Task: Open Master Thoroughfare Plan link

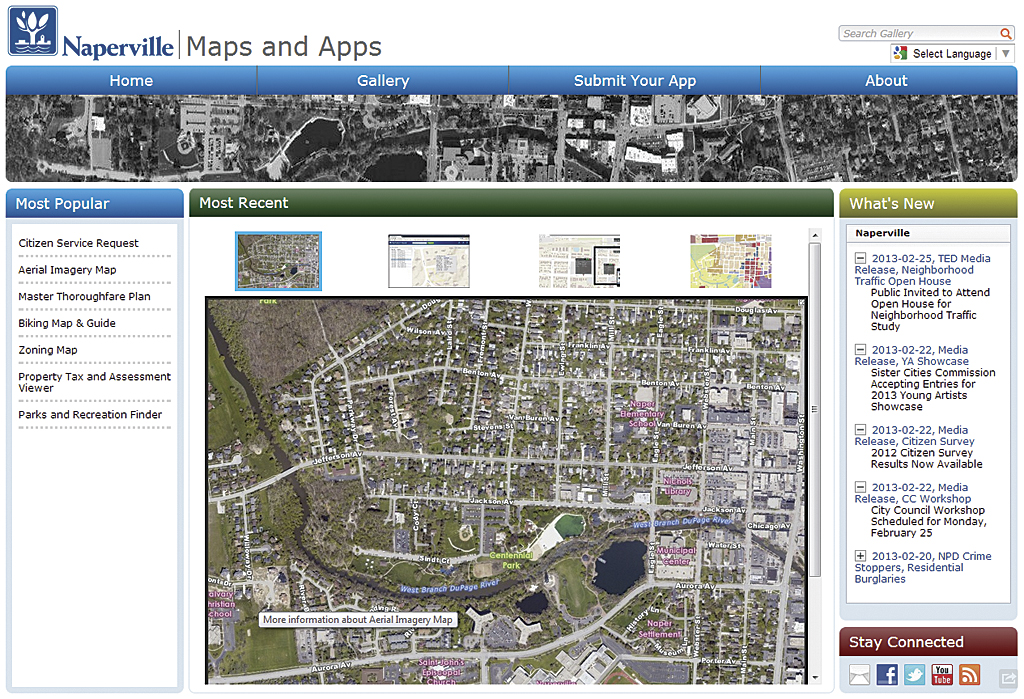Action: point(84,297)
